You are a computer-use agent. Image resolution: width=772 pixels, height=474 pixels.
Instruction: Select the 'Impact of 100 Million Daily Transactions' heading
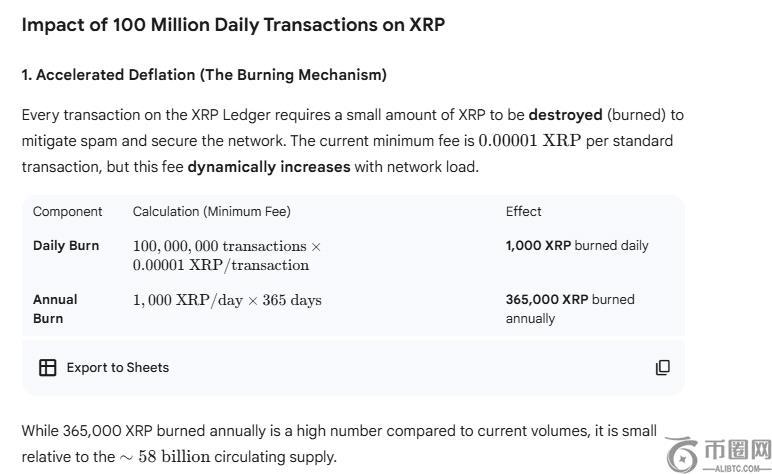pos(233,25)
